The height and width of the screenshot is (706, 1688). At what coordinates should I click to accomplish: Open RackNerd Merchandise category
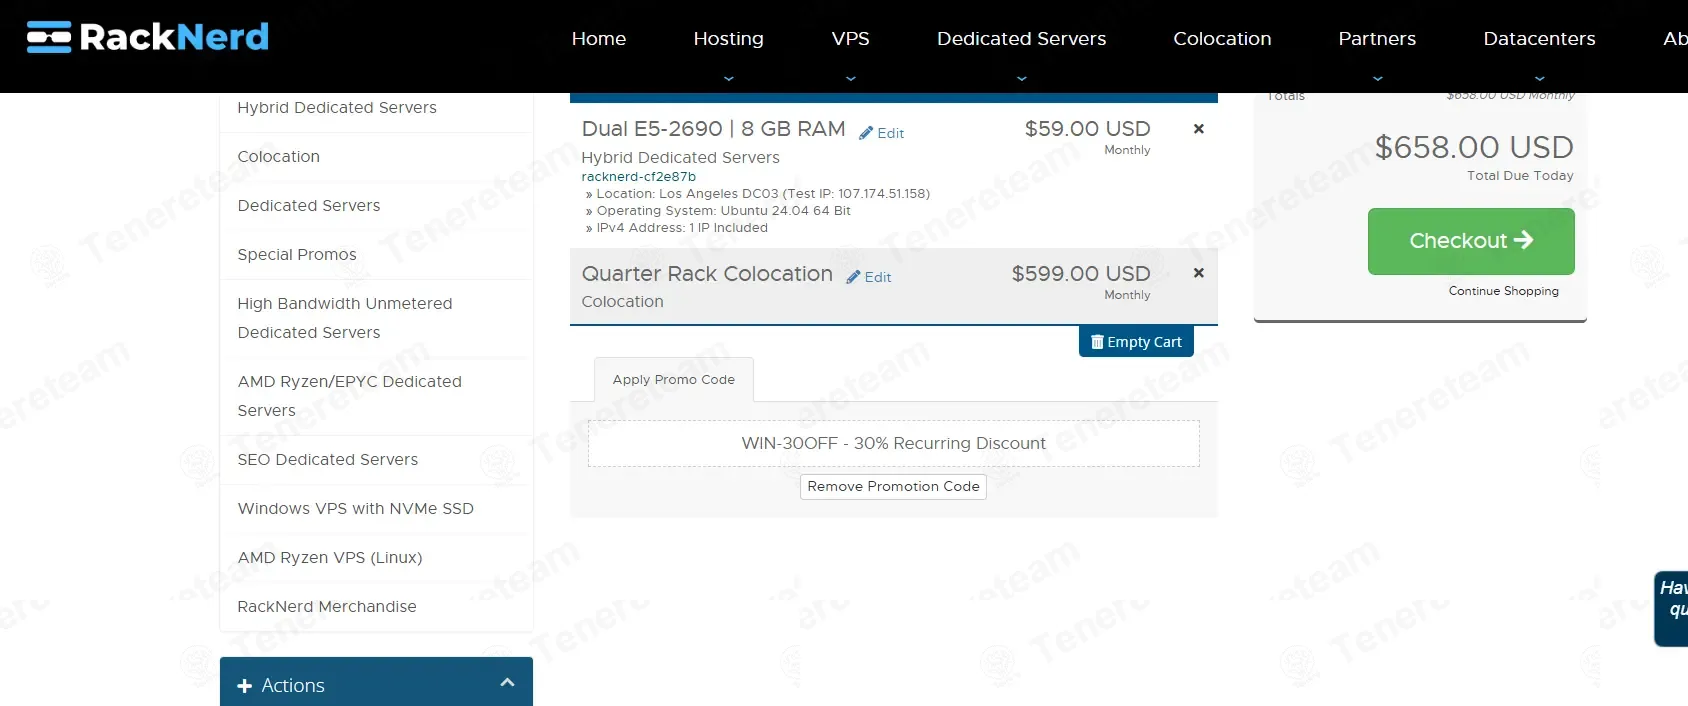pos(376,607)
